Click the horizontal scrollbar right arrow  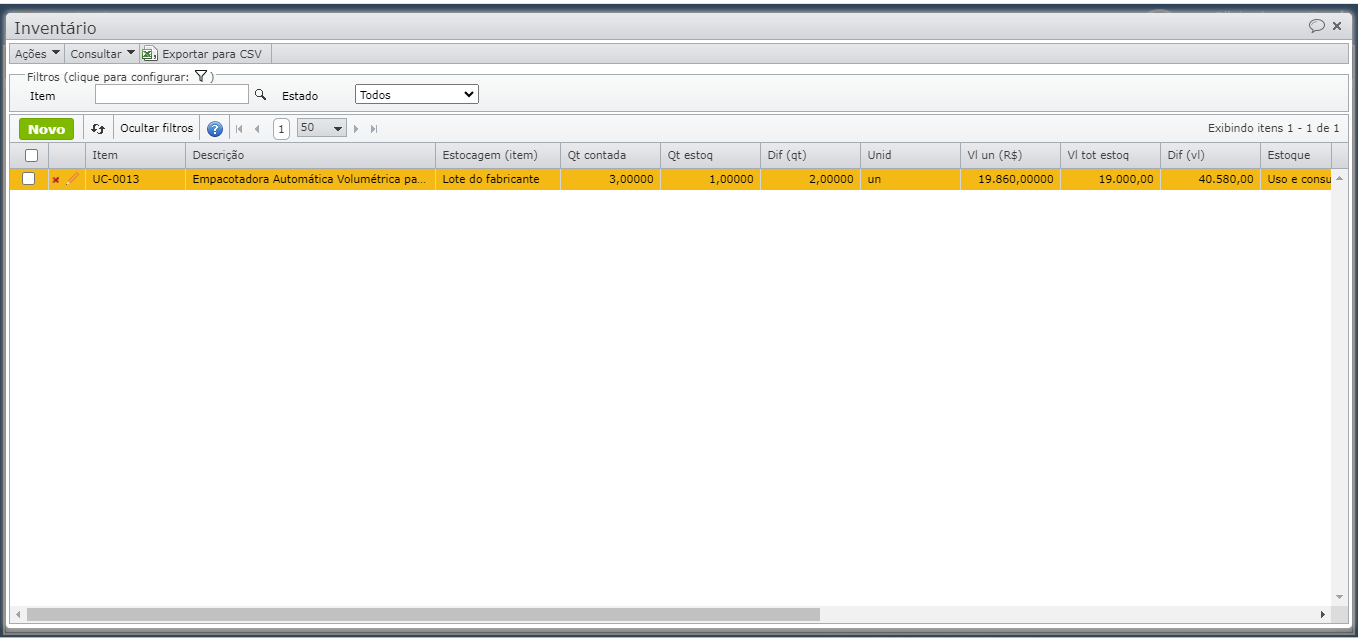point(1322,614)
